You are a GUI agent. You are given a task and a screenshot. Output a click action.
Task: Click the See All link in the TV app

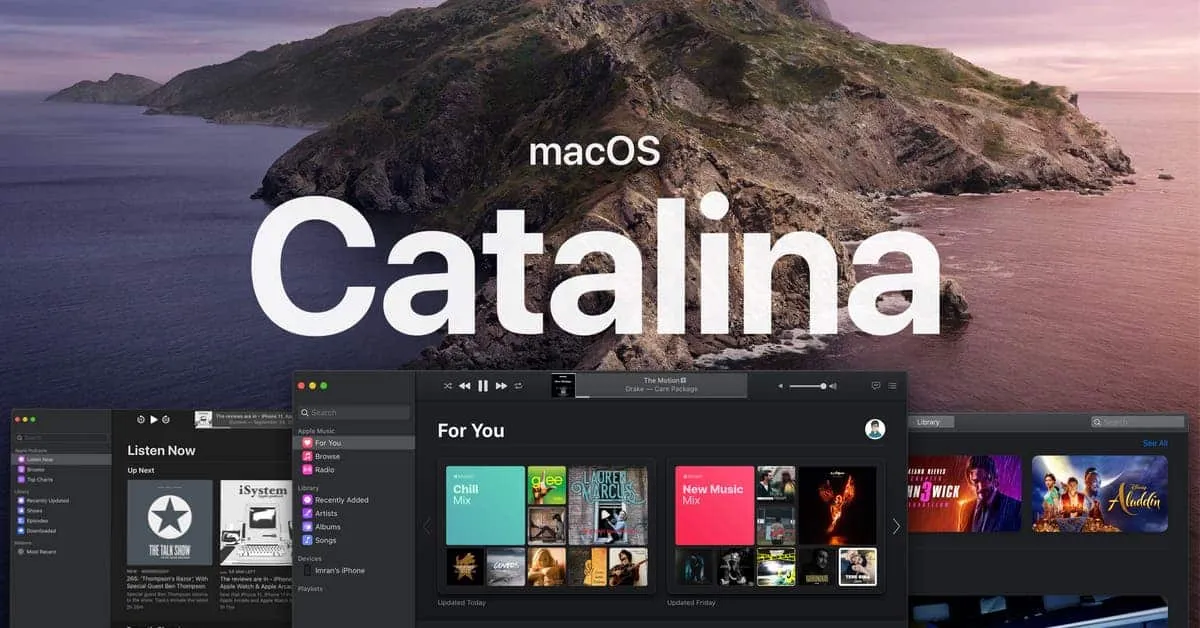pyautogui.click(x=1156, y=443)
